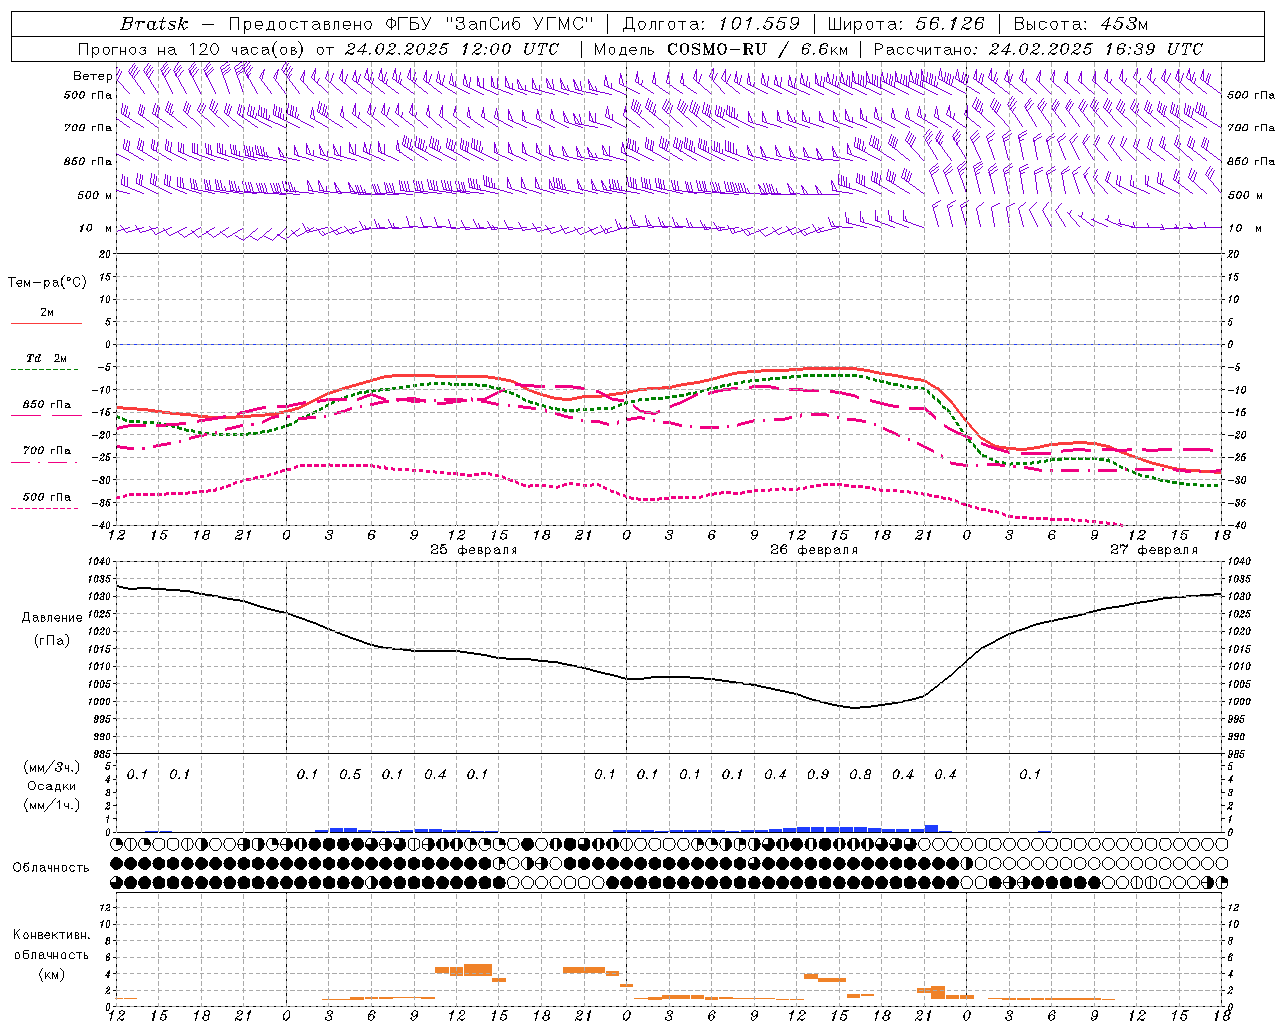Click the dashed Td 2м legend line sample
Image resolution: width=1280 pixels, height=1024 pixels.
(x=45, y=370)
